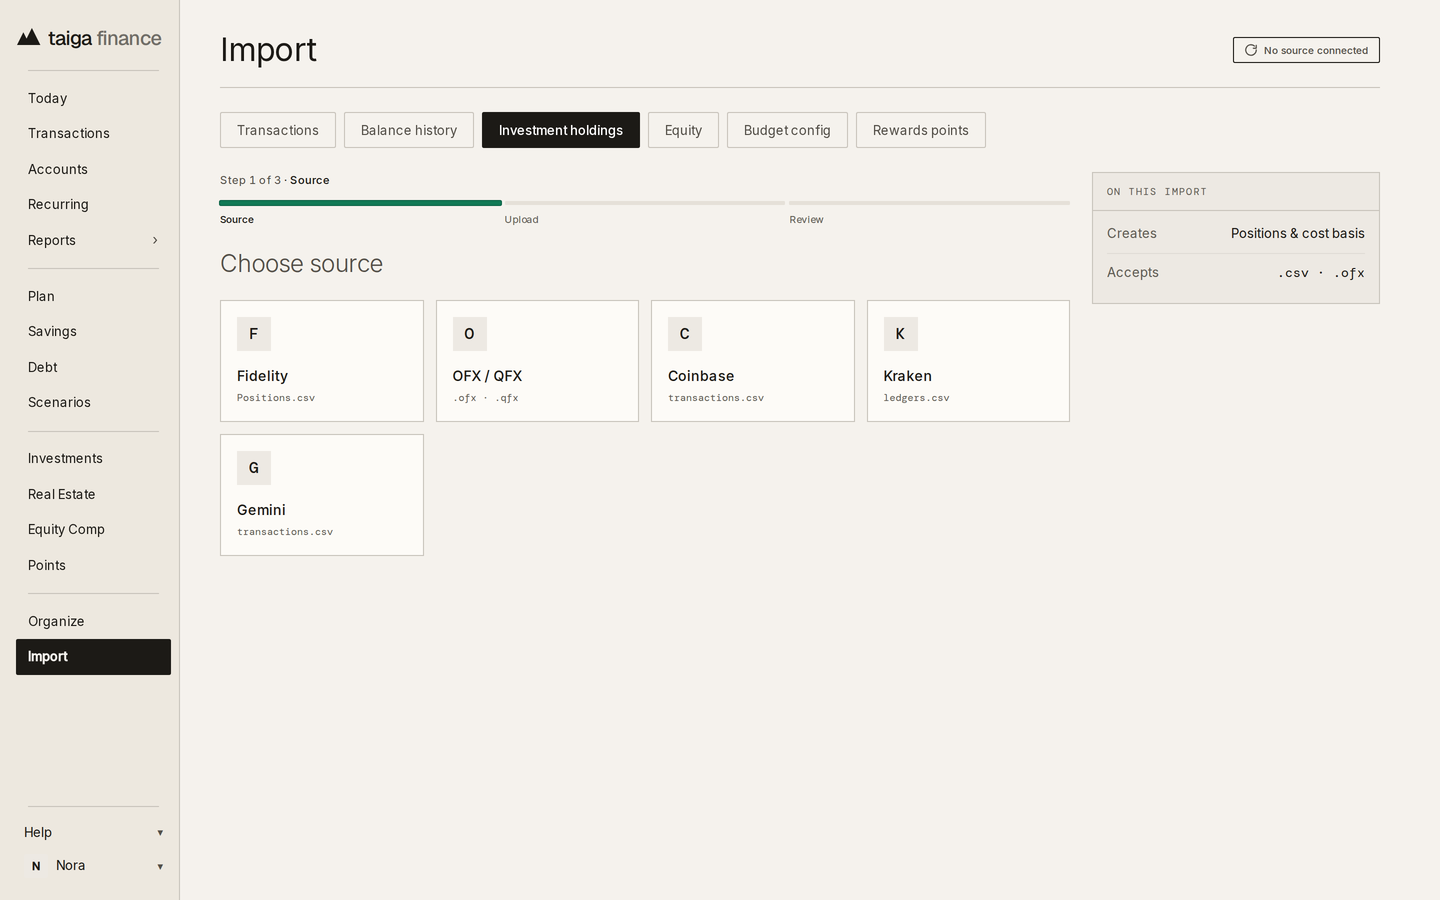Open Real Estate in the sidebar
The height and width of the screenshot is (900, 1440).
pos(93,494)
